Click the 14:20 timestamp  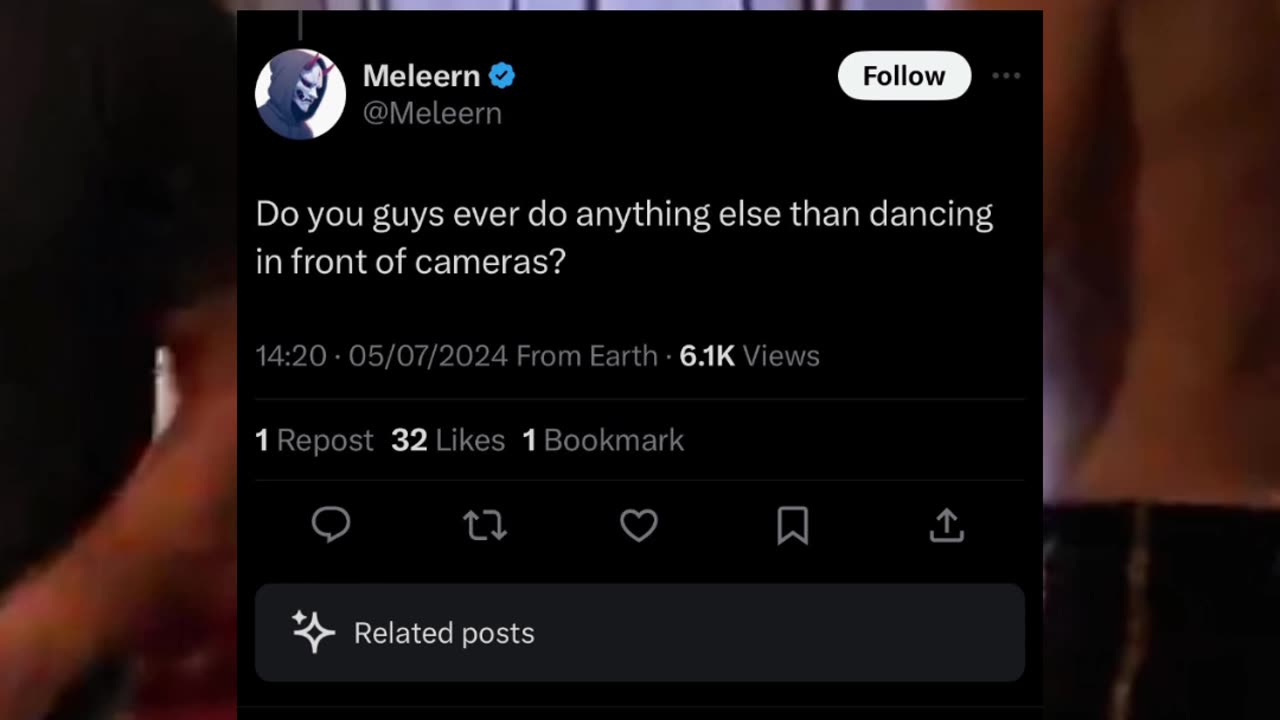[x=291, y=356]
